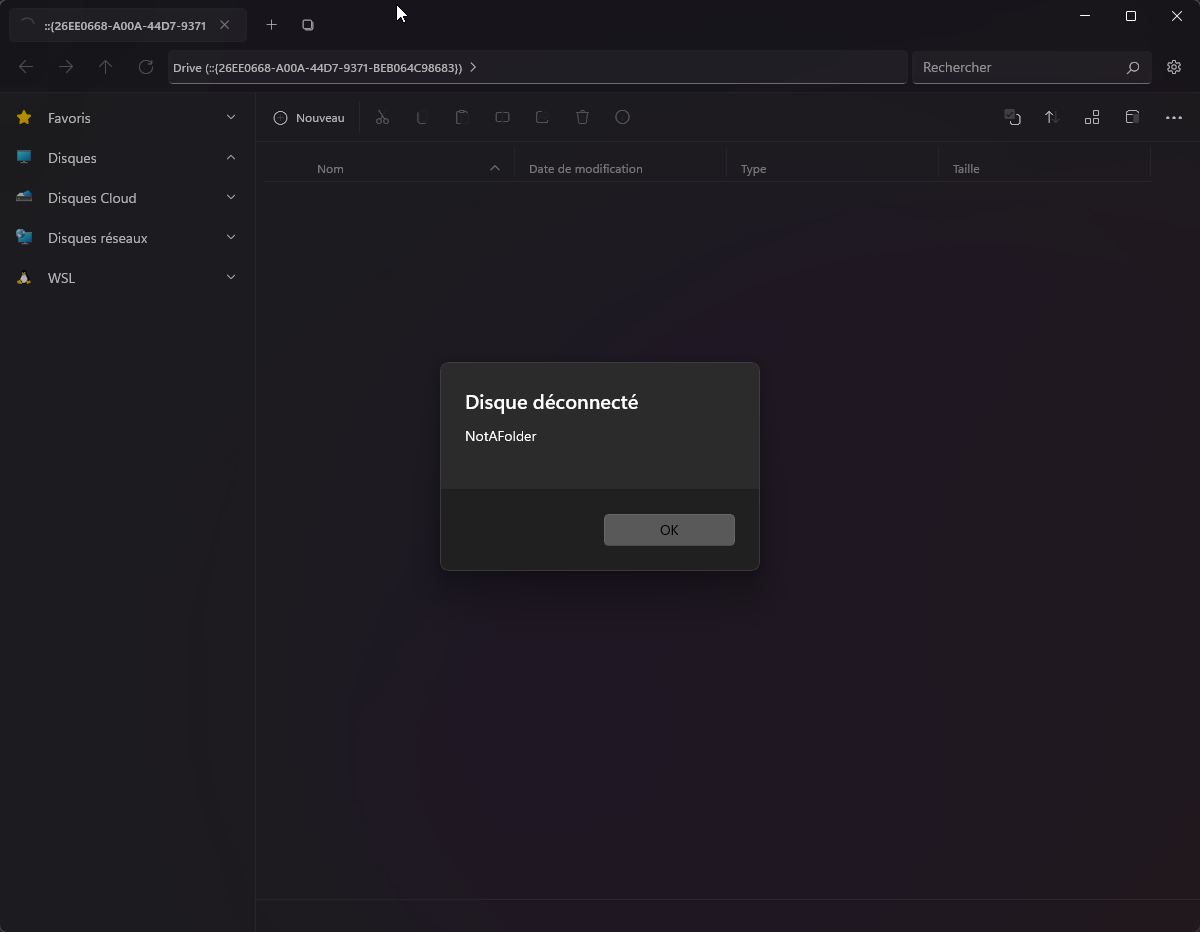
Task: Click the WSL penguin icon
Action: [x=24, y=278]
